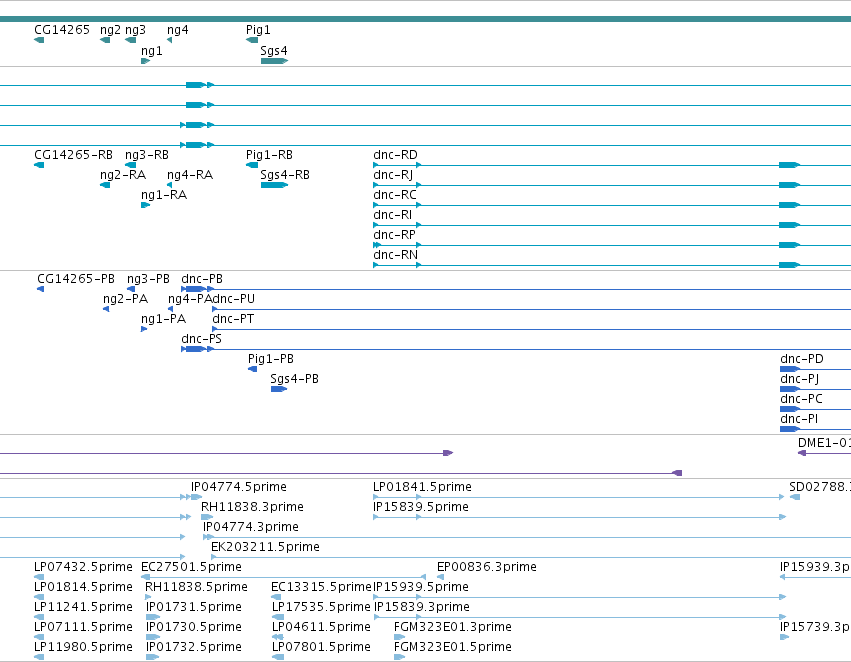This screenshot has width=851, height=662.
Task: Select the LP11241.5prime EST label
Action: click(x=83, y=607)
